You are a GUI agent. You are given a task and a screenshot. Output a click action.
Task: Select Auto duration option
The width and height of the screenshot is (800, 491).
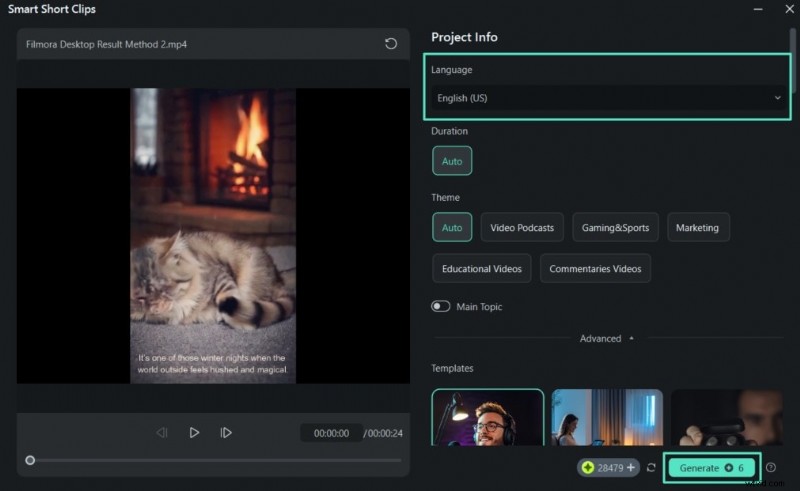[x=452, y=161]
